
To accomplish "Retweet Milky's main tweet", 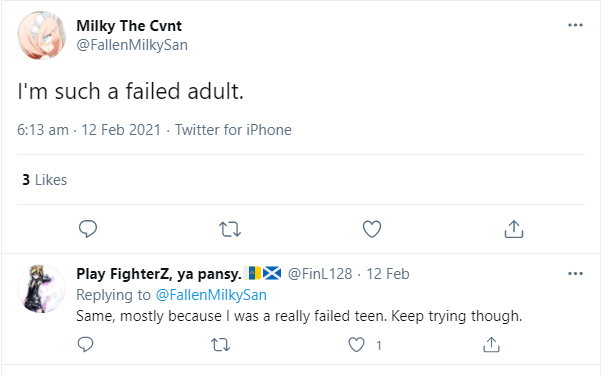I will click(230, 229).
